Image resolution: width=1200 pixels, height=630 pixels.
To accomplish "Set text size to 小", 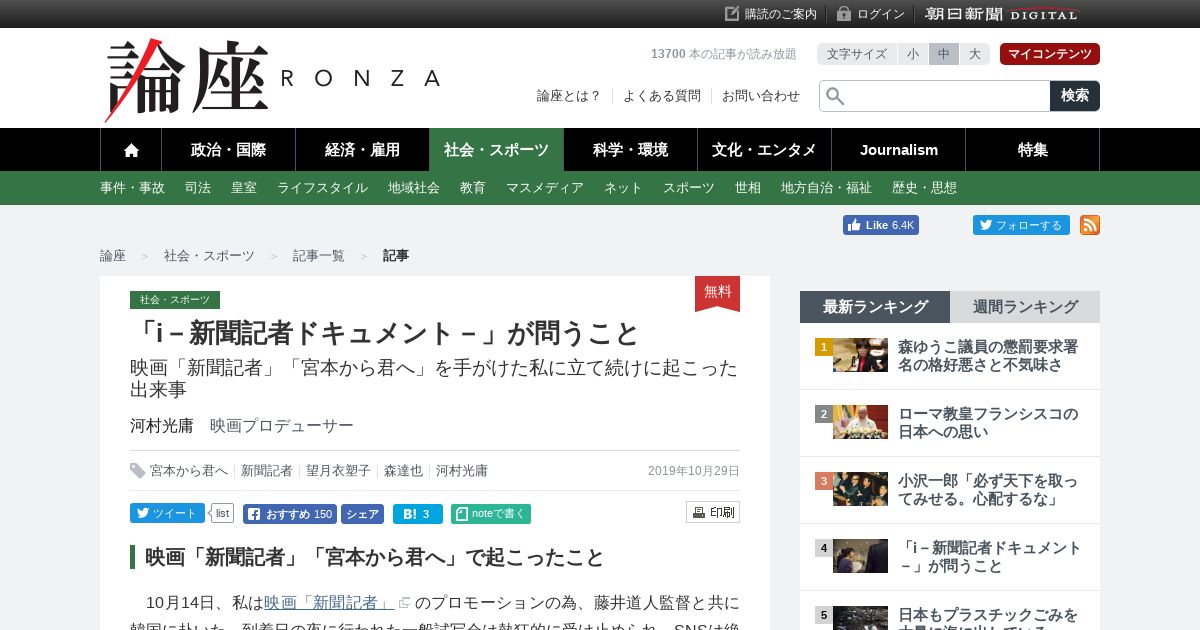I will click(x=913, y=54).
